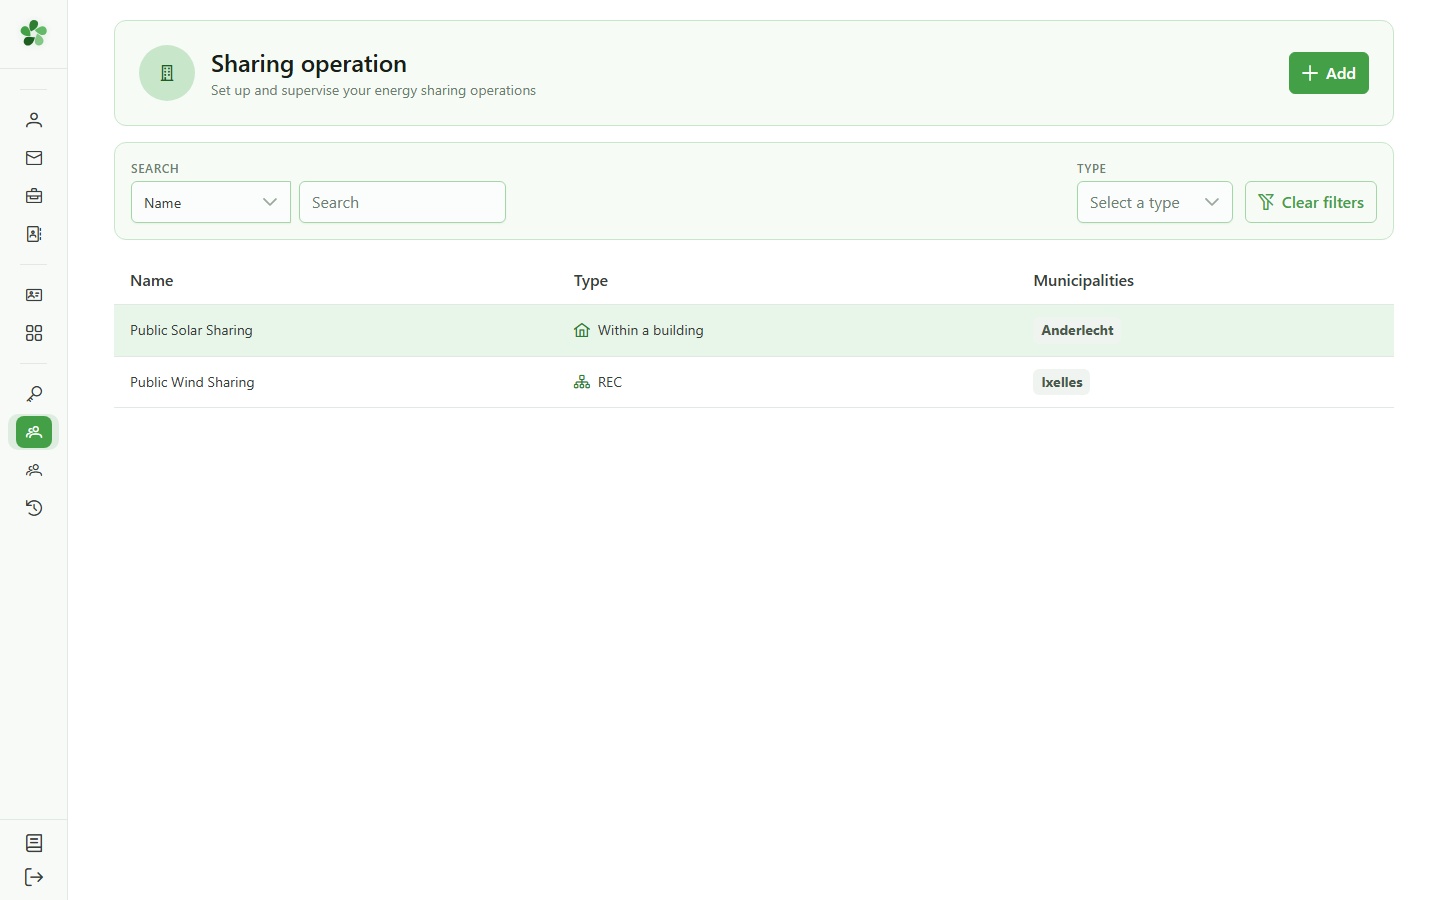The image size is (1440, 900).
Task: Open the Public Solar Sharing row
Action: pos(754,330)
